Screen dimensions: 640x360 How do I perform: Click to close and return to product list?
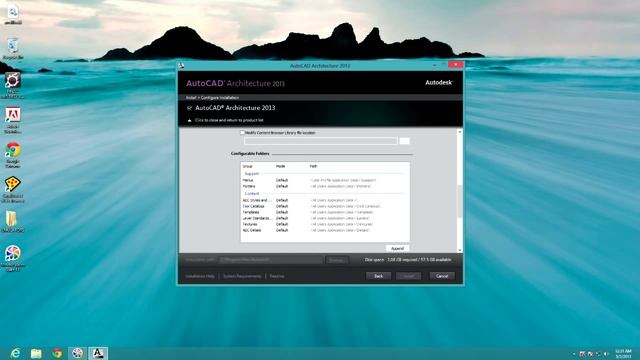coord(229,120)
